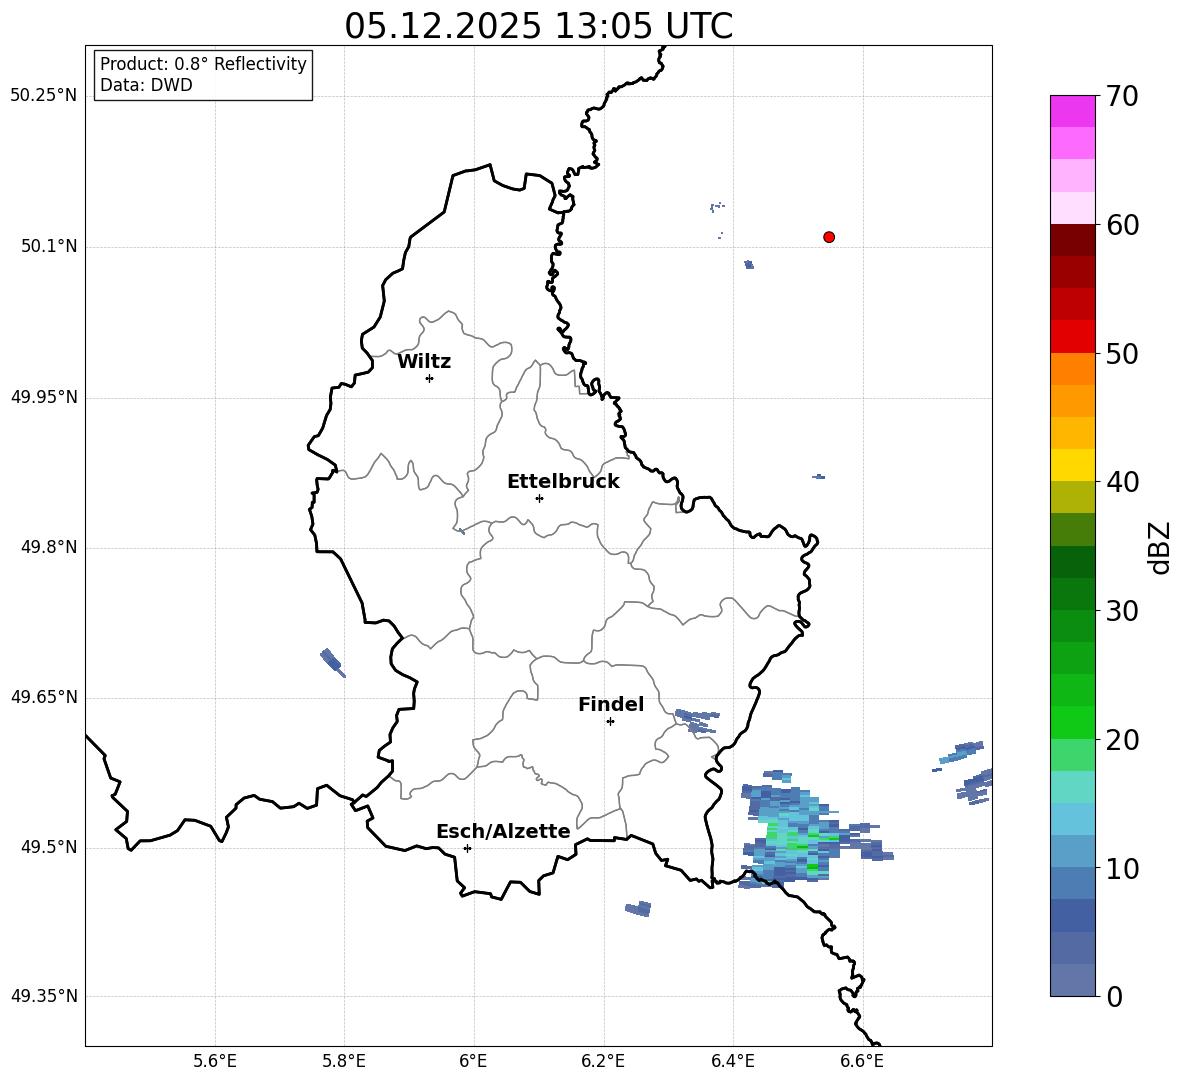Click the colorbar tick label 0
Screen dimensions: 1184x1081
[1115, 997]
